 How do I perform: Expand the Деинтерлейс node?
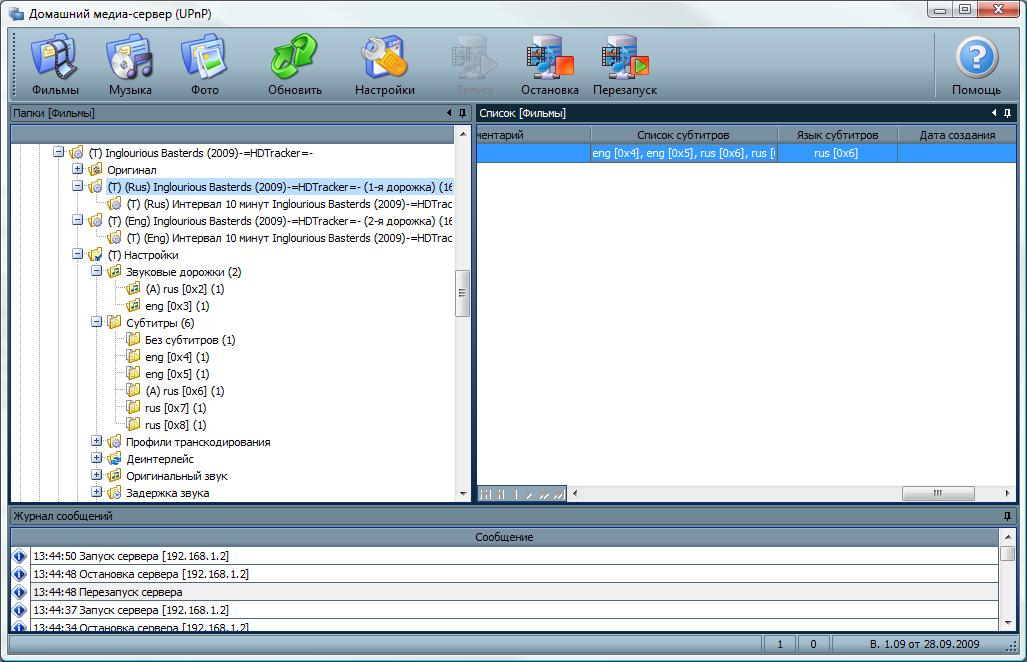click(x=96, y=458)
